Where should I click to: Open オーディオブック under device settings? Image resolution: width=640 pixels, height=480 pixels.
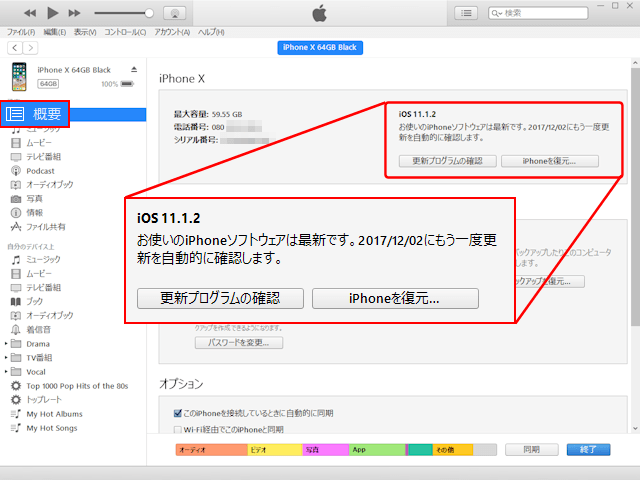[49, 185]
